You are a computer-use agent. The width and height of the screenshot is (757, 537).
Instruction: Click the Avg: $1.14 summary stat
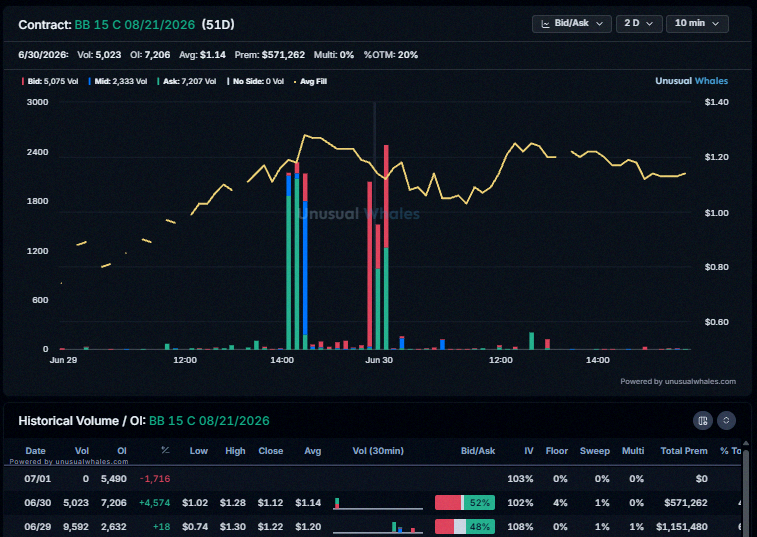[202, 55]
